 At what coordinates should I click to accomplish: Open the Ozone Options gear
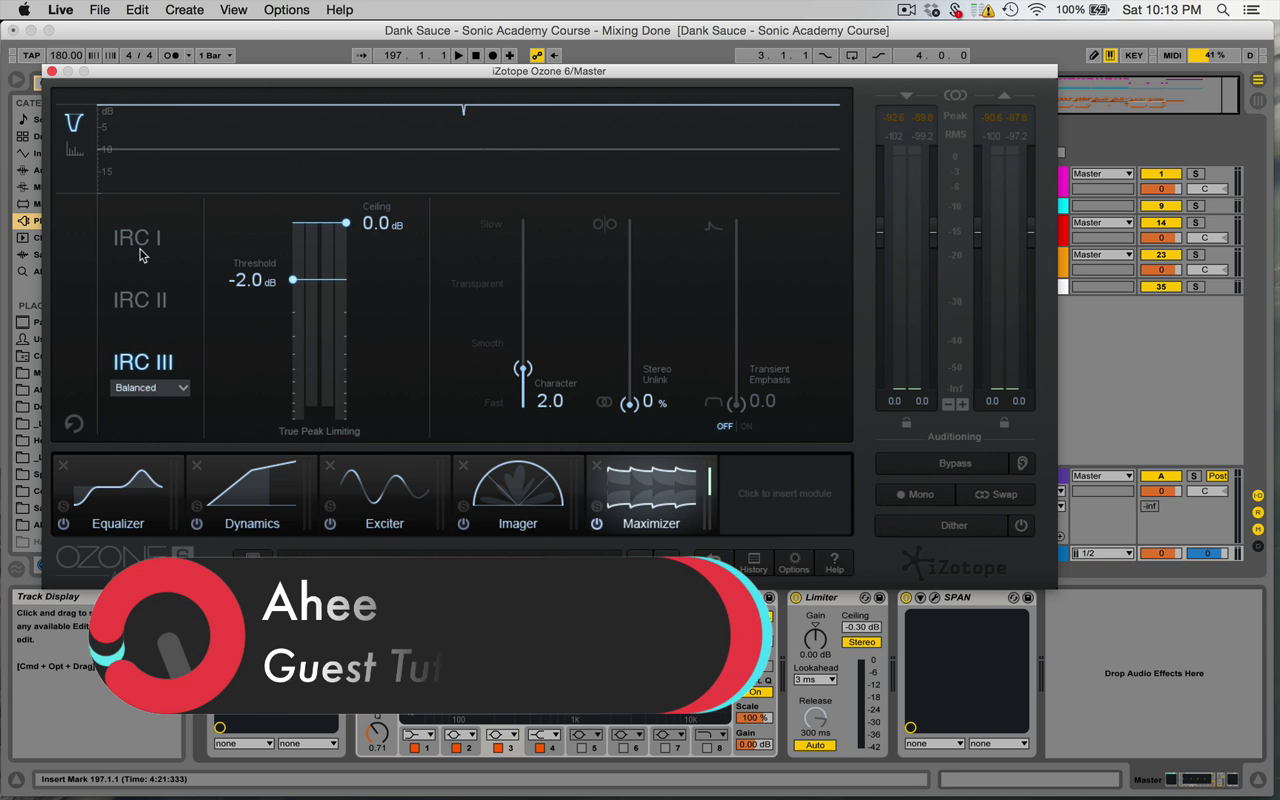tap(794, 562)
